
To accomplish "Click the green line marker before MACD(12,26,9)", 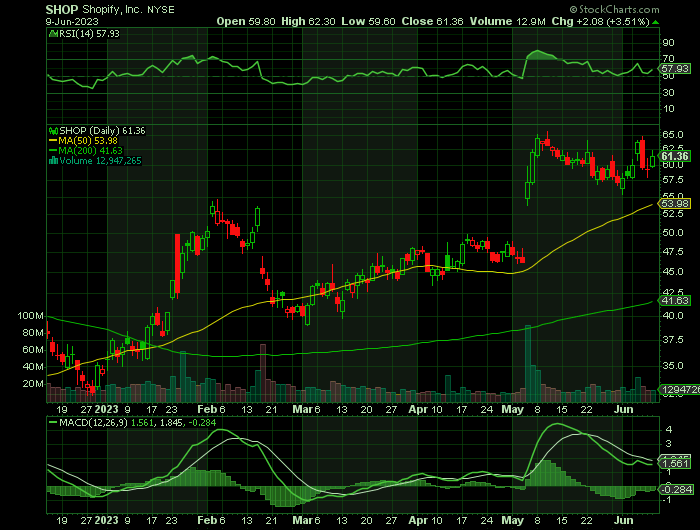I will coord(53,422).
